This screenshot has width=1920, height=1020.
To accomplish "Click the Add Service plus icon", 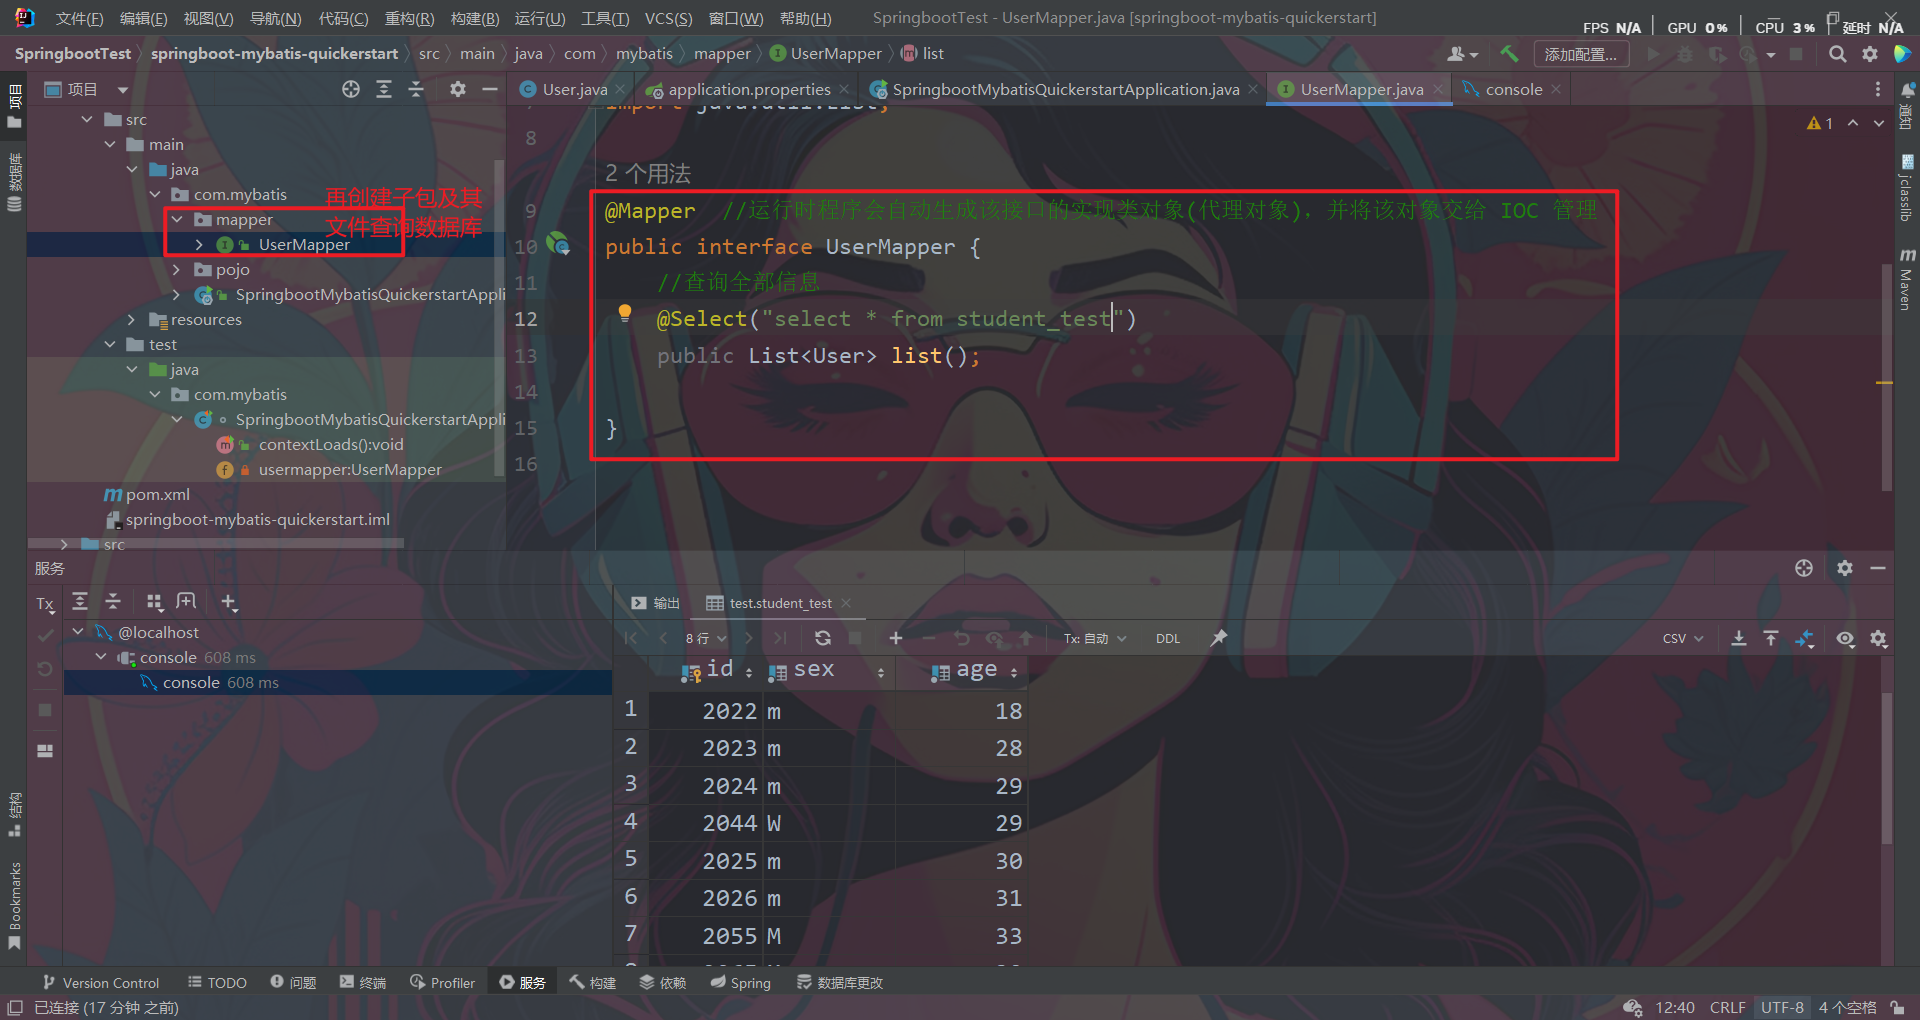I will click(x=229, y=602).
